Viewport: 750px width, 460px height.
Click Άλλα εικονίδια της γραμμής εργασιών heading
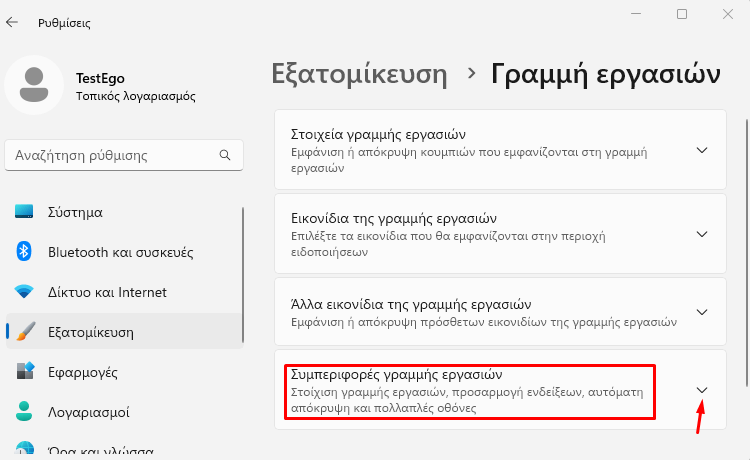pyautogui.click(x=411, y=305)
